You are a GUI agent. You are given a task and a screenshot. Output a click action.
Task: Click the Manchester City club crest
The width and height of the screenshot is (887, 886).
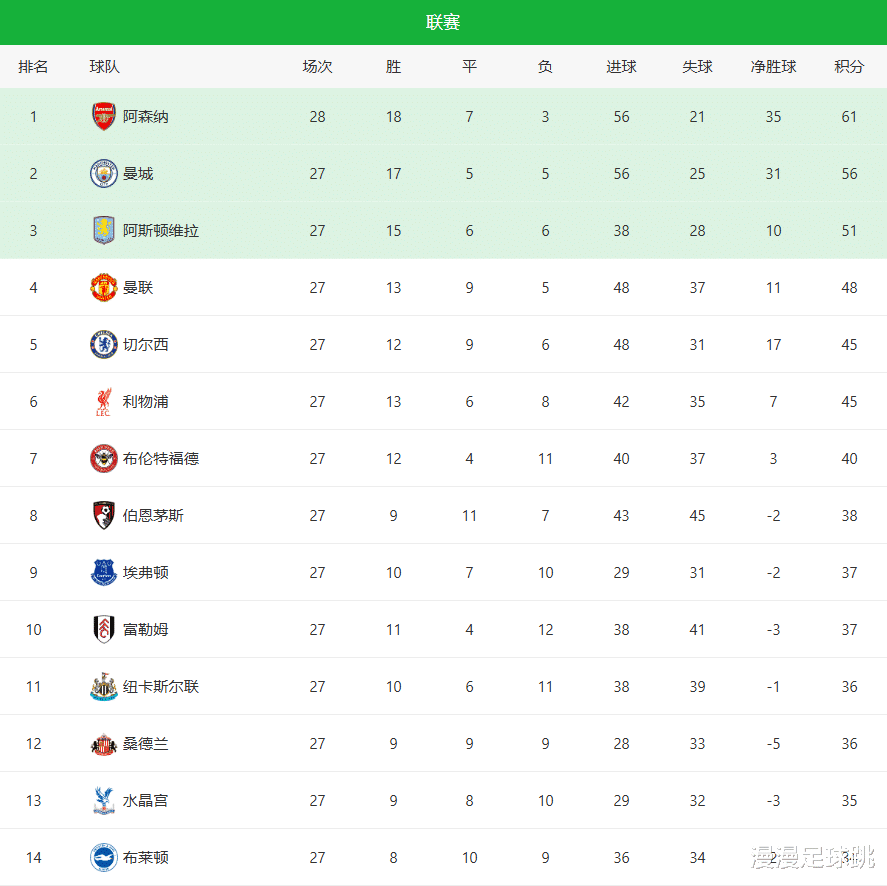point(104,174)
